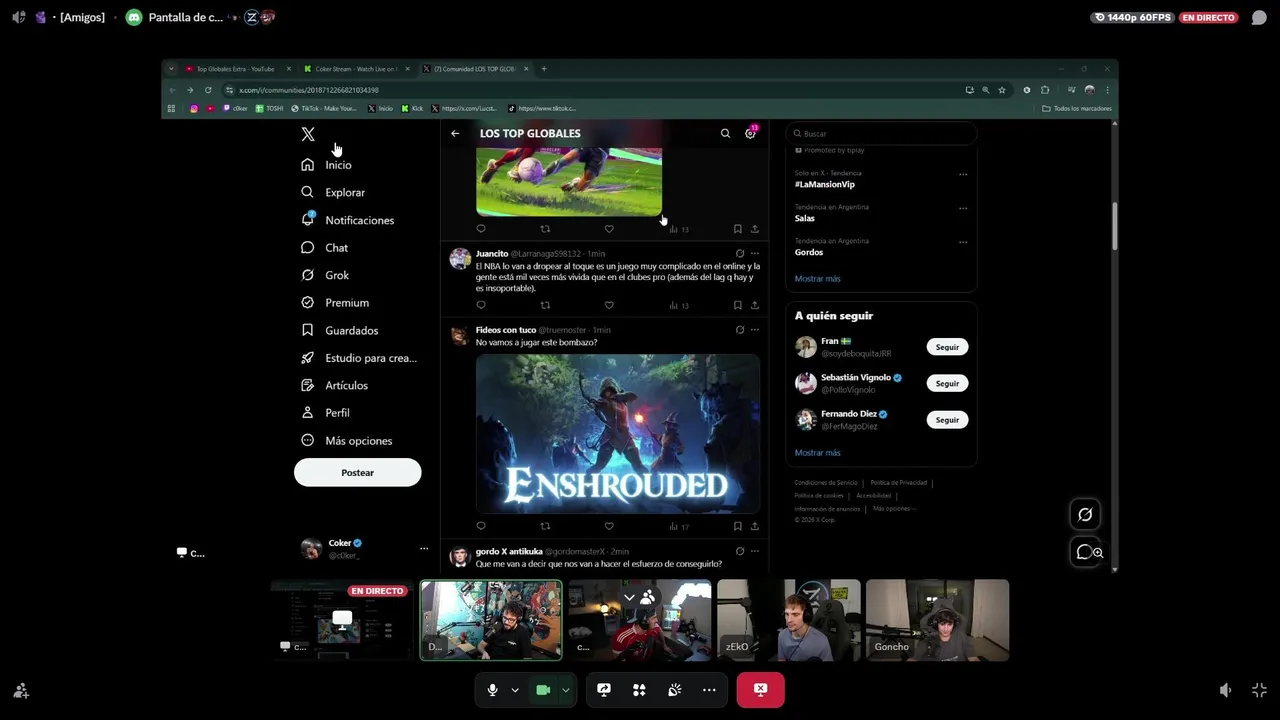Bookmark the Enshrouded post

tap(737, 526)
